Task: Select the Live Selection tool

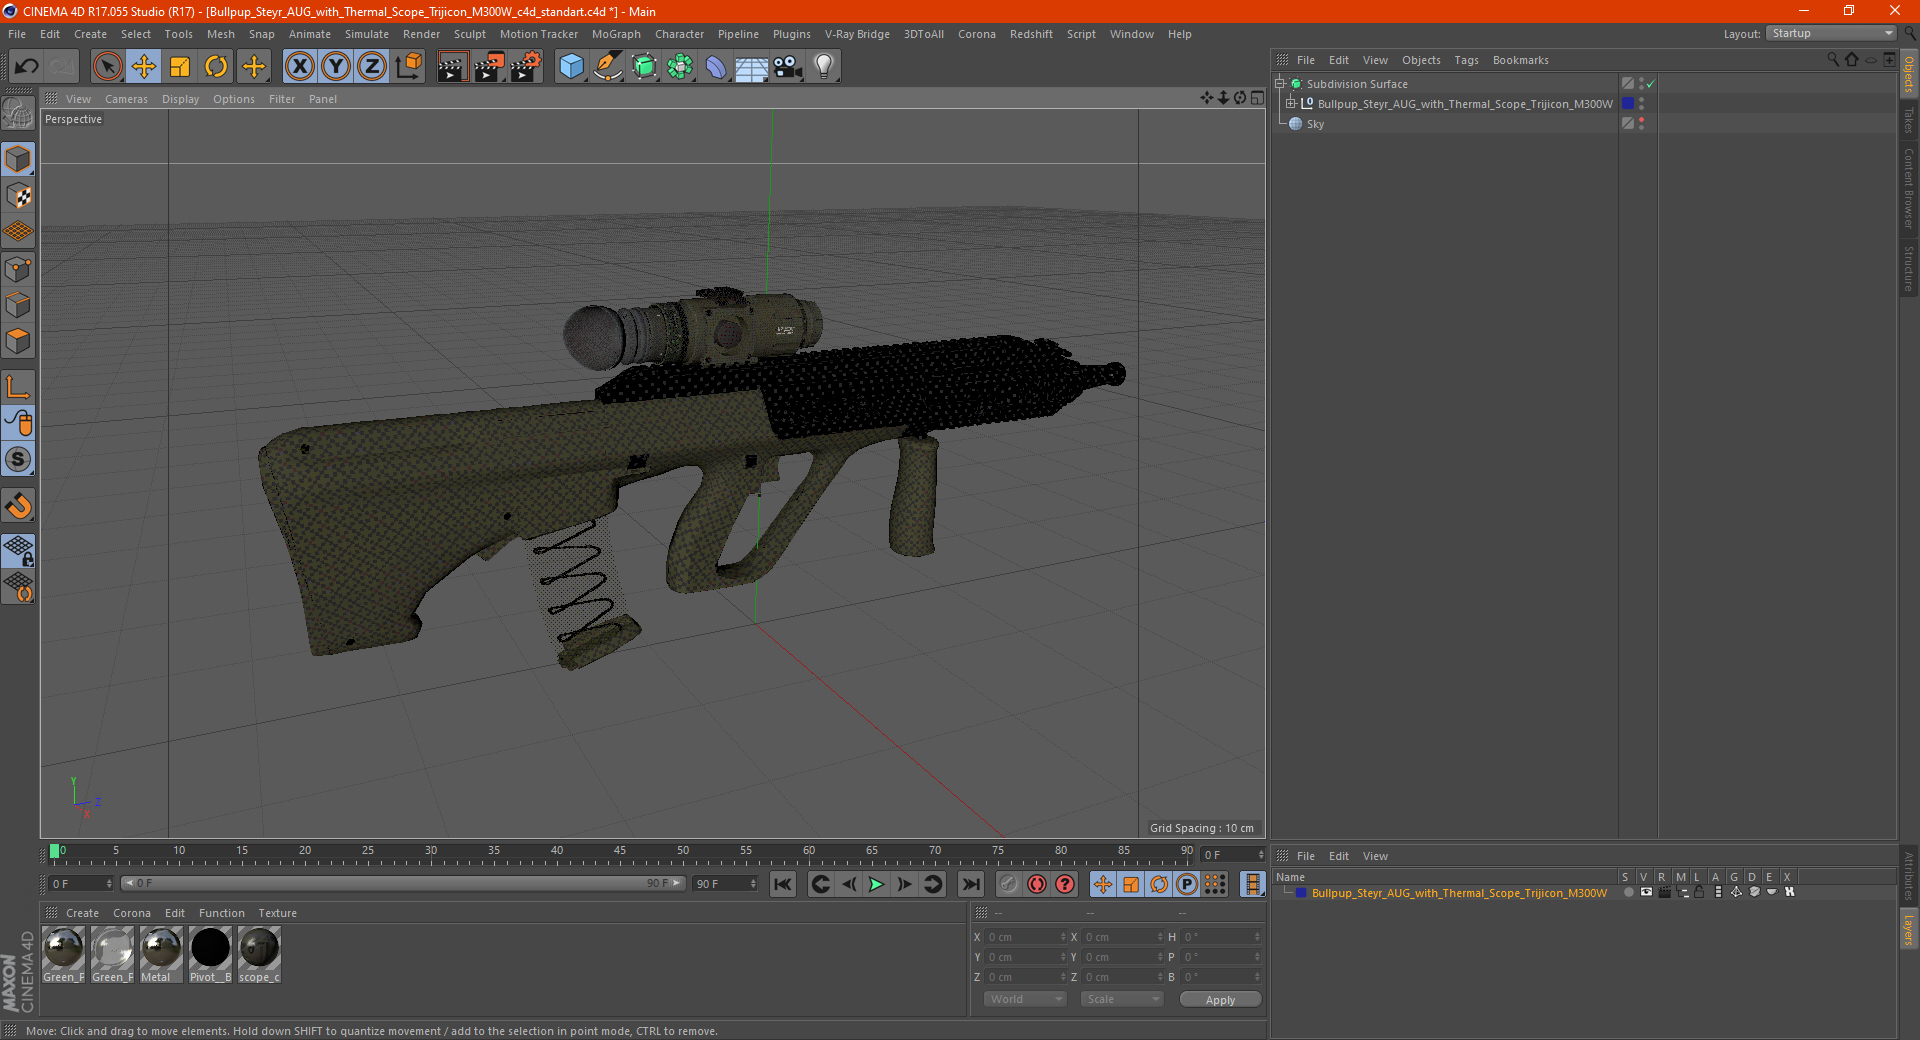Action: point(107,67)
